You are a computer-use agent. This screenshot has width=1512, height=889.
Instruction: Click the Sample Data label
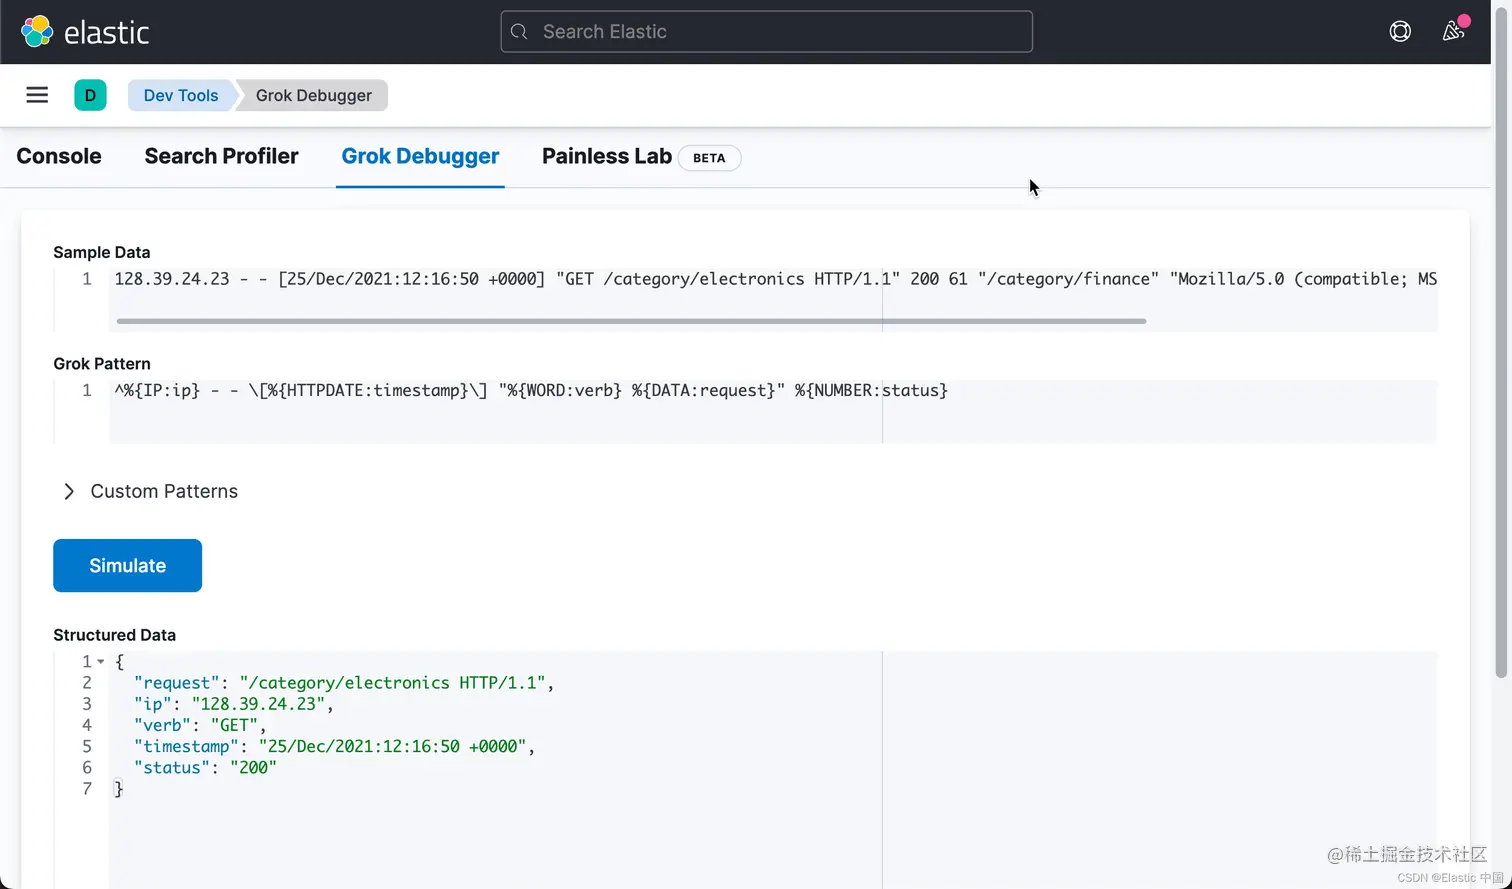pyautogui.click(x=102, y=252)
